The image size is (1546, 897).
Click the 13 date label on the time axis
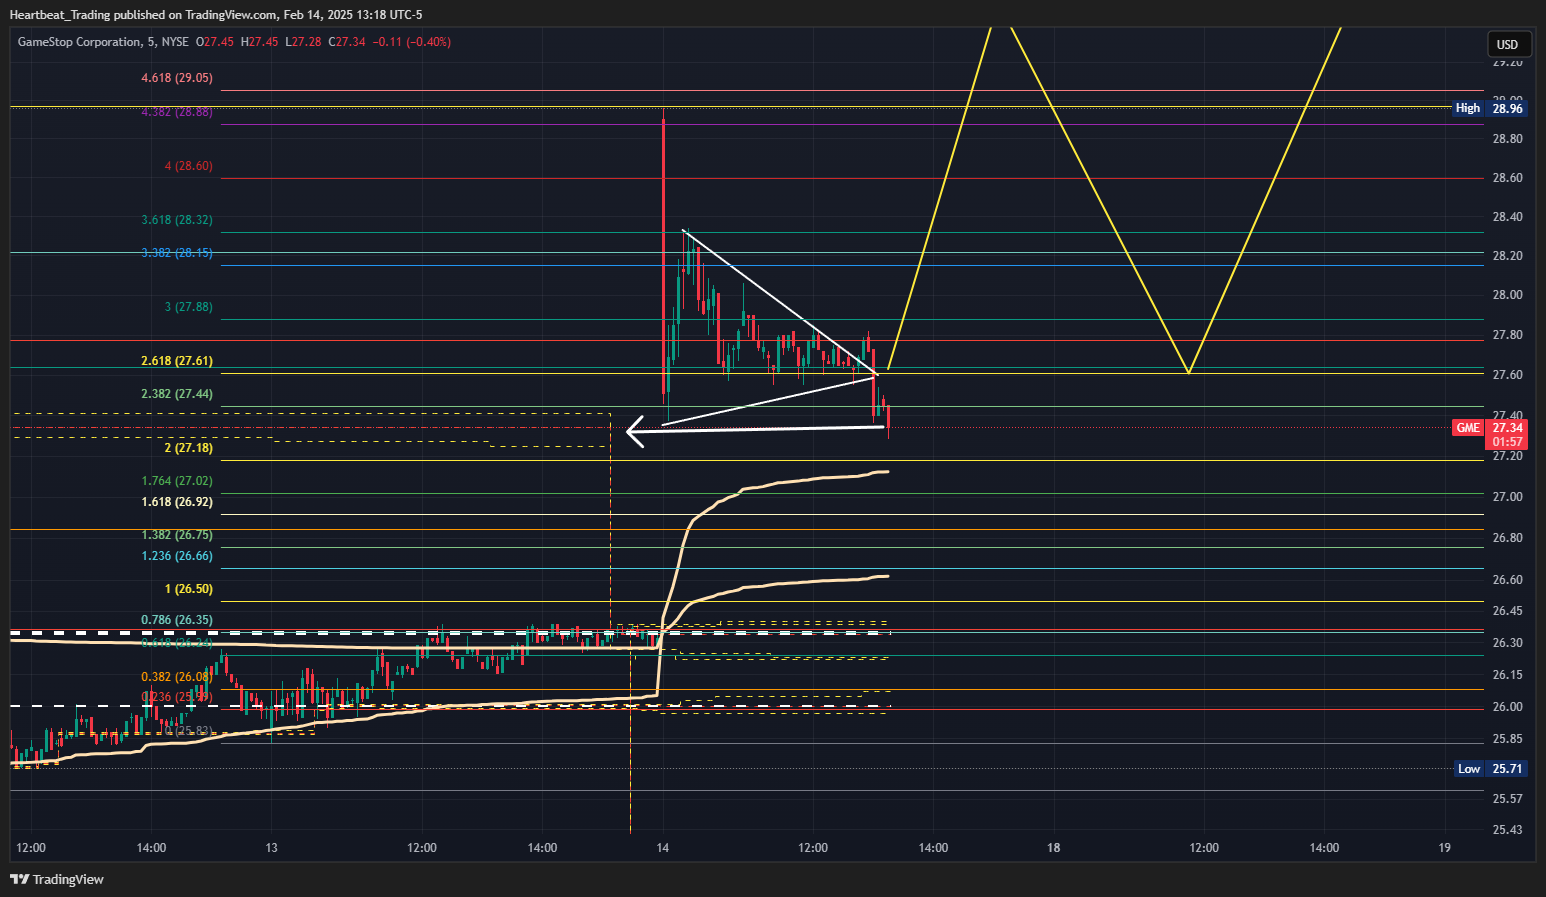(272, 848)
